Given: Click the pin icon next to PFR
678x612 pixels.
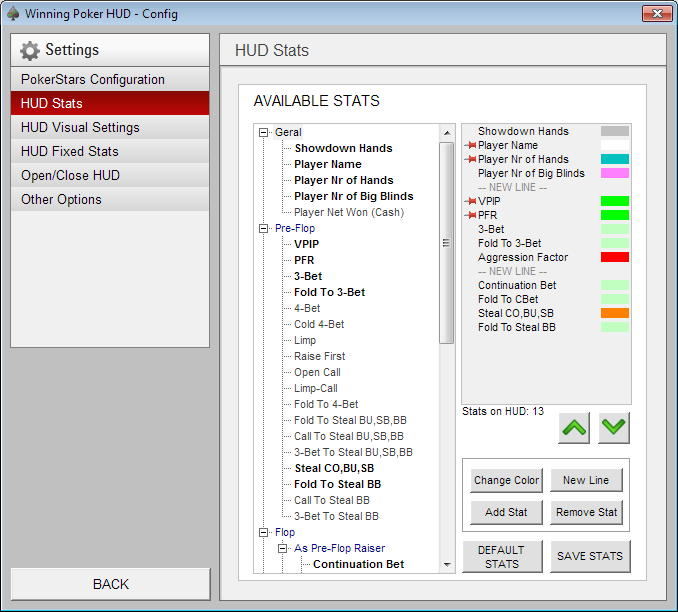Looking at the screenshot, I should (x=470, y=215).
